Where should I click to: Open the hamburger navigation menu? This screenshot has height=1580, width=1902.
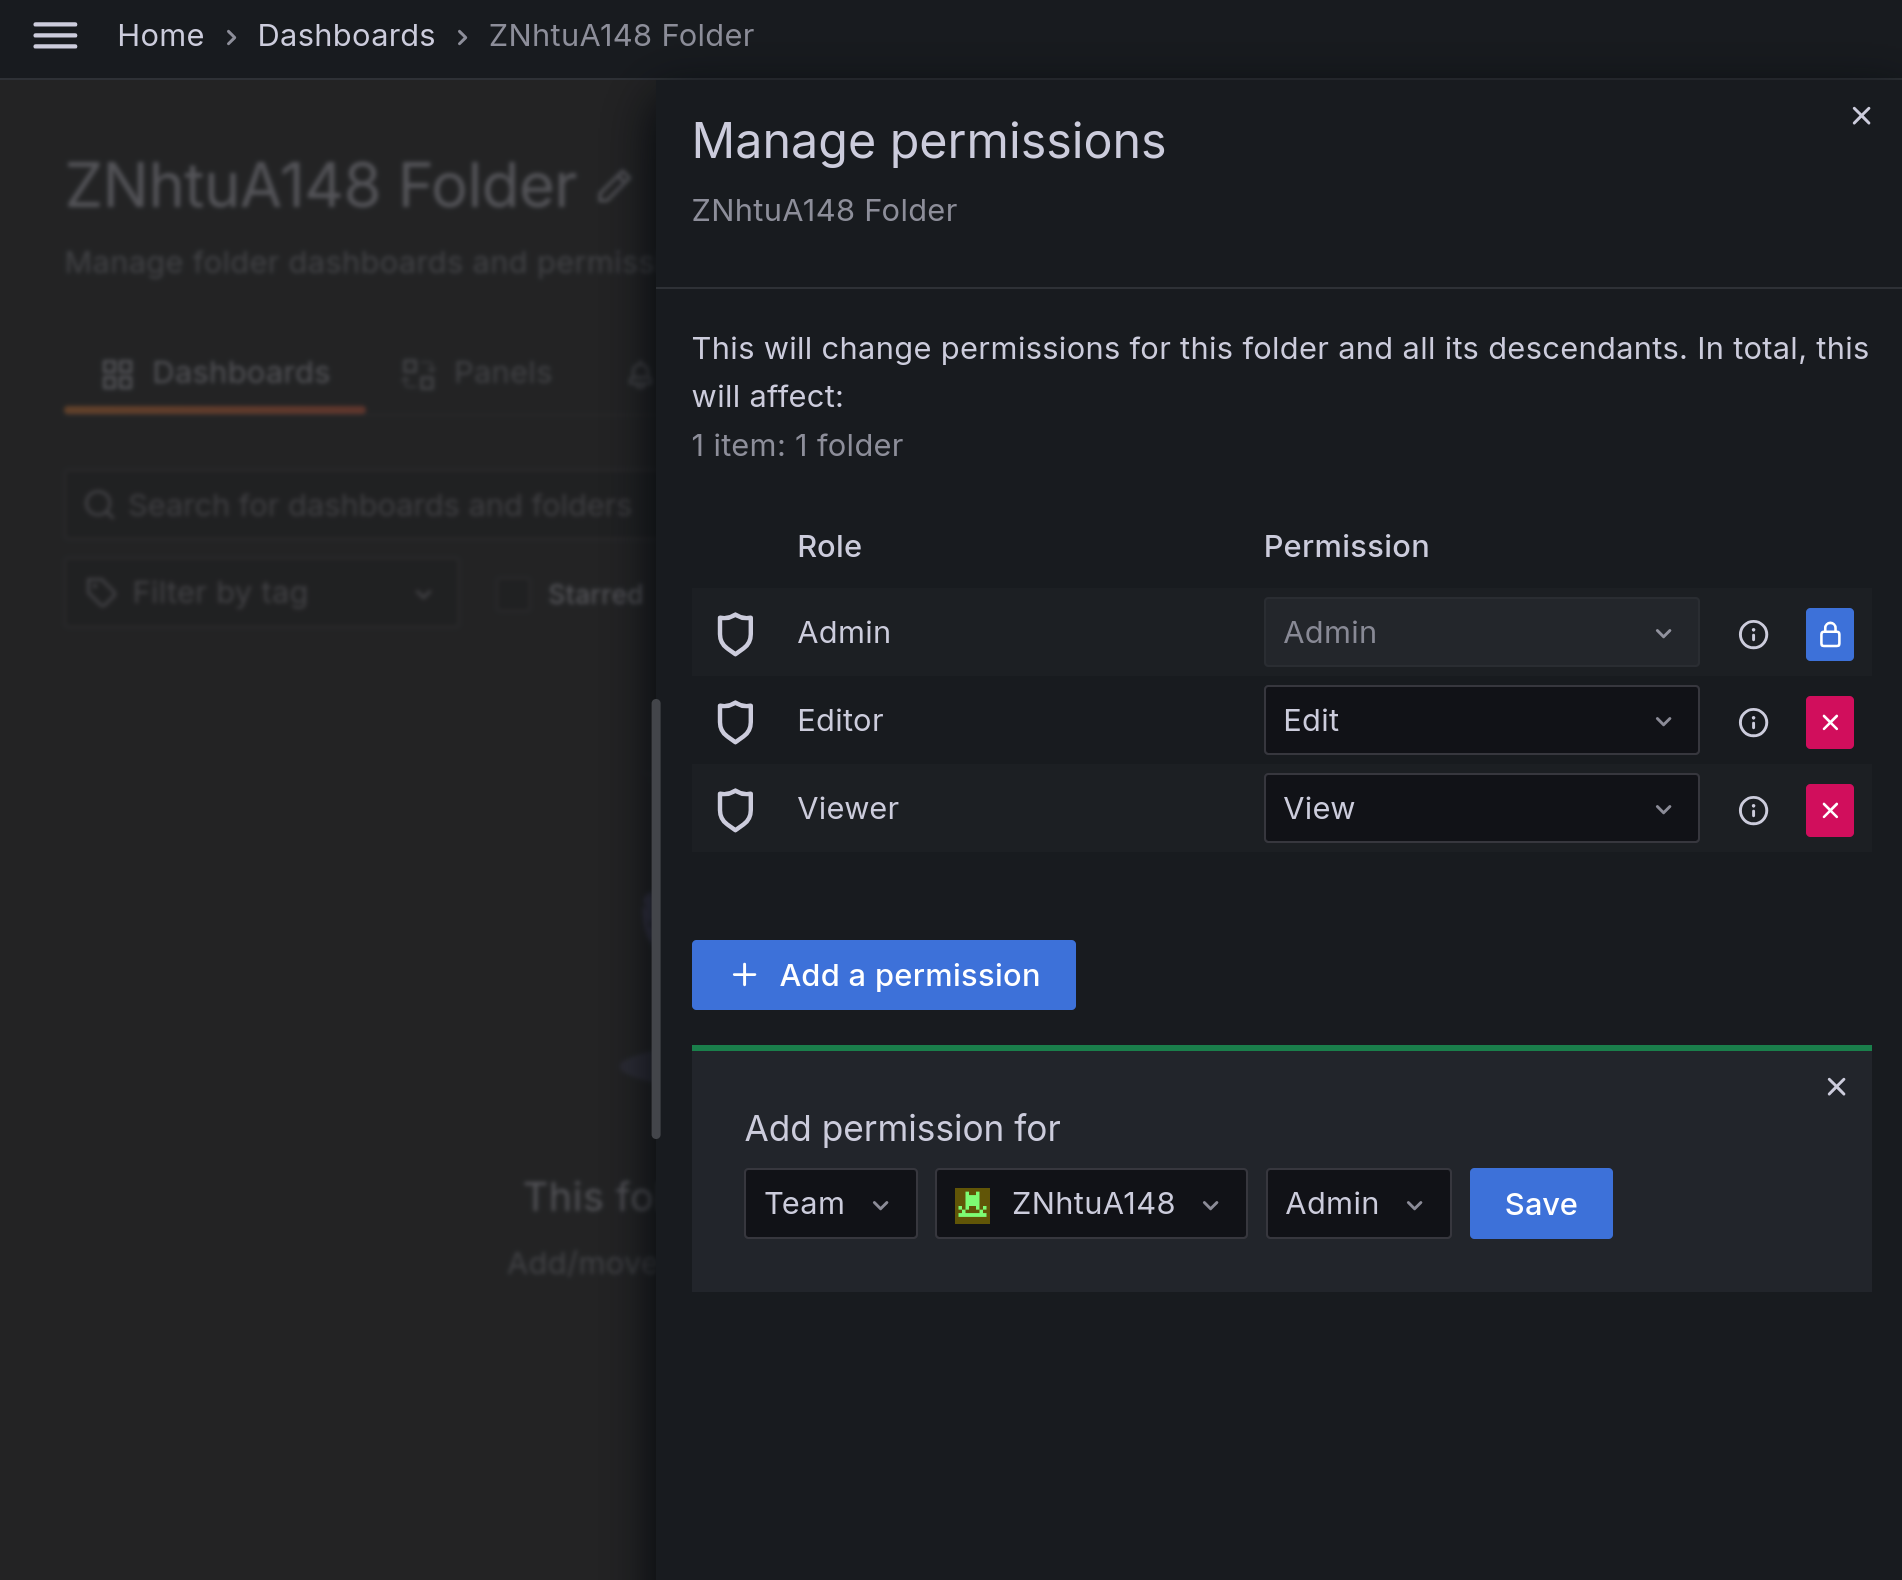pos(55,35)
